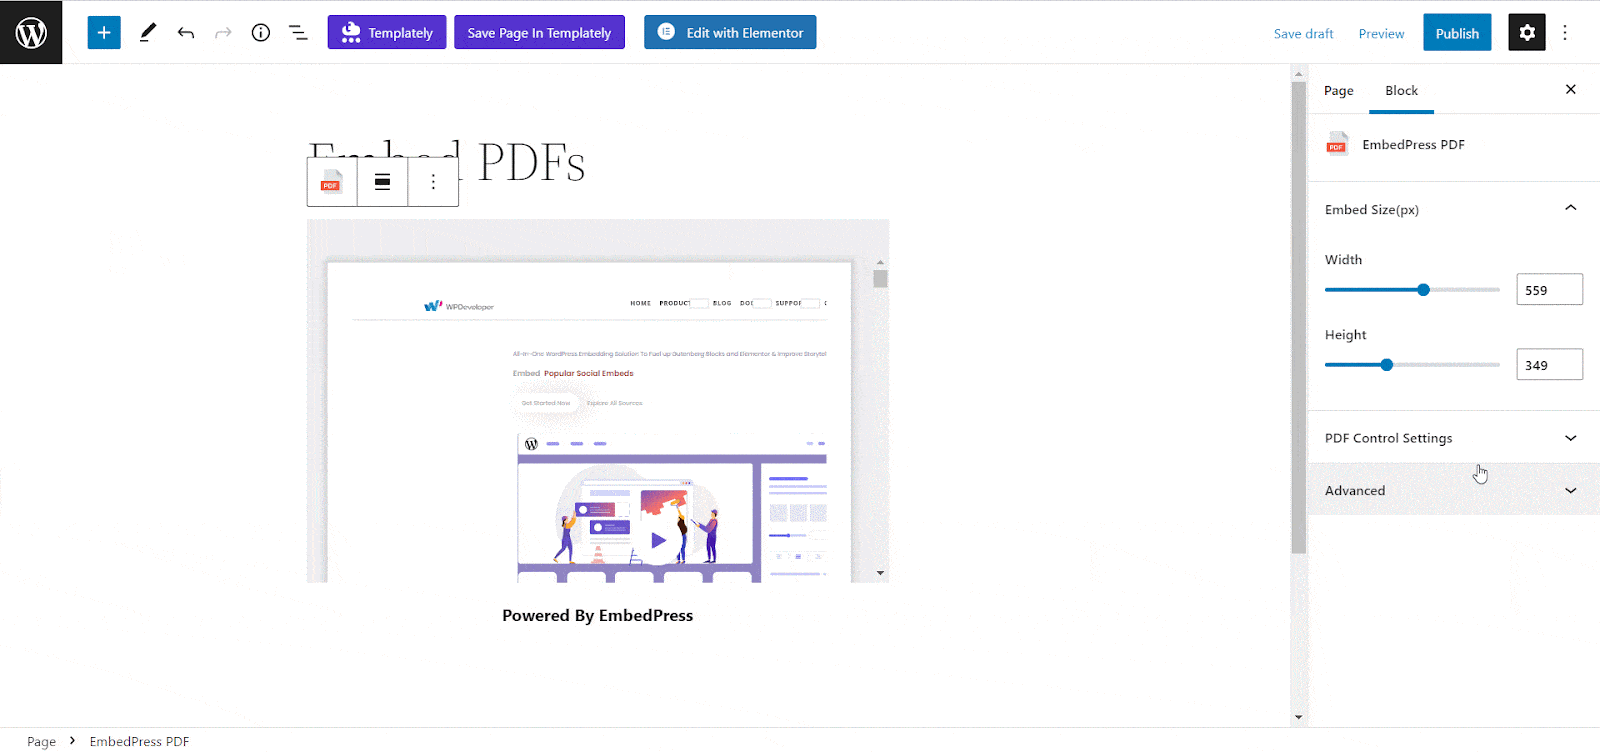Viewport: 1600px width, 752px height.
Task: Click the PDF viewer scroll down arrow
Action: (880, 573)
